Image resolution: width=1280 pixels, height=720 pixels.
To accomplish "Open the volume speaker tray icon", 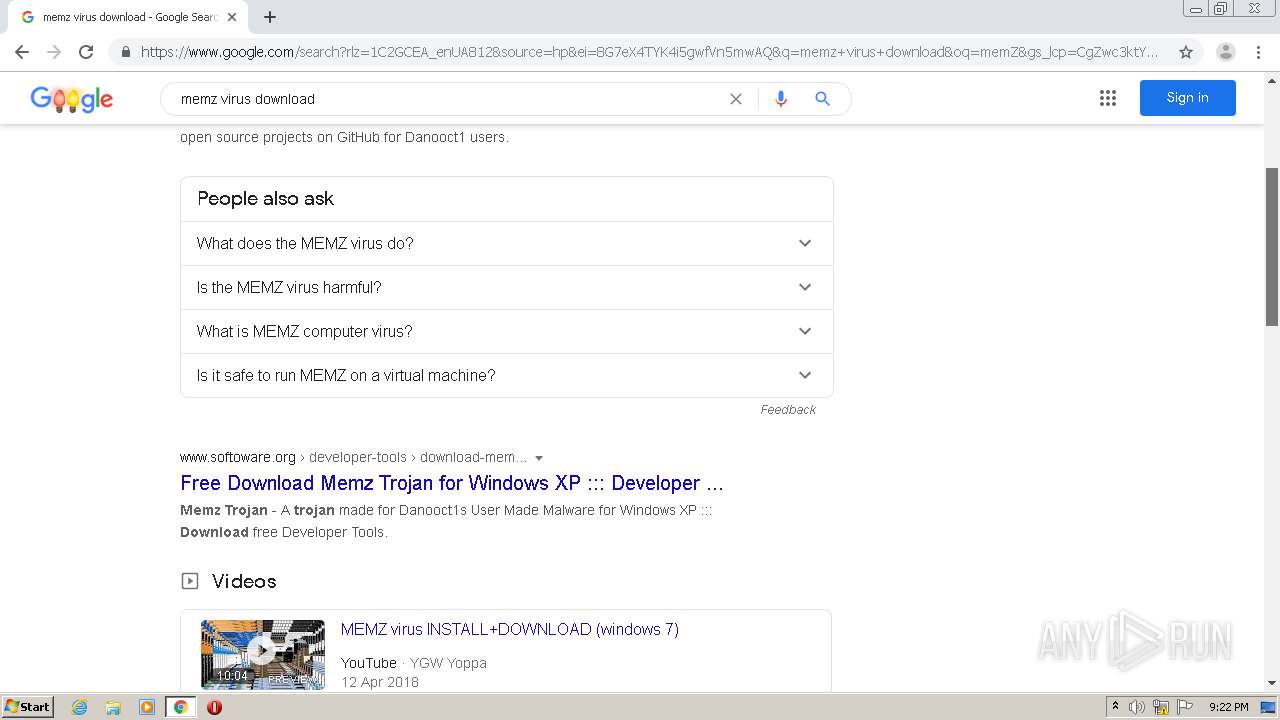I will point(1136,707).
